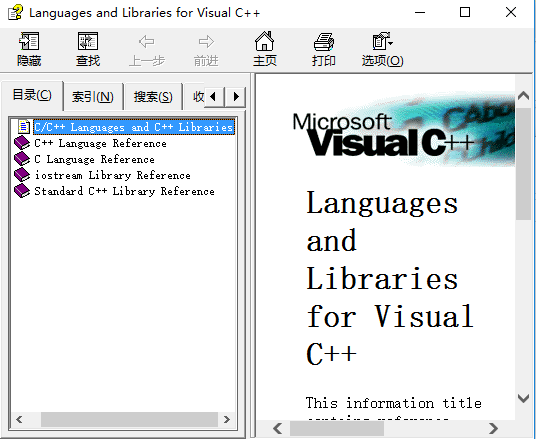Image resolution: width=536 pixels, height=439 pixels.
Task: Select iostream Library Reference tree entry
Action: tap(112, 175)
